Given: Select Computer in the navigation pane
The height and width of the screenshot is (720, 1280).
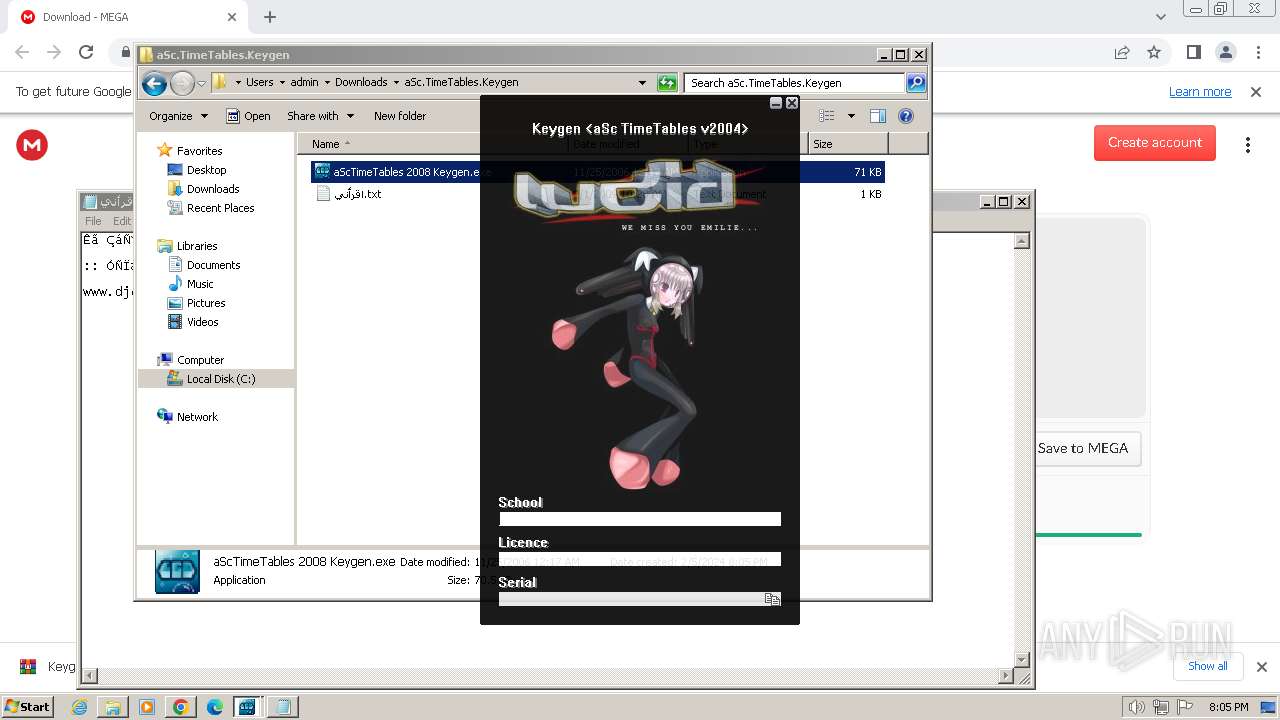Looking at the screenshot, I should pyautogui.click(x=200, y=360).
